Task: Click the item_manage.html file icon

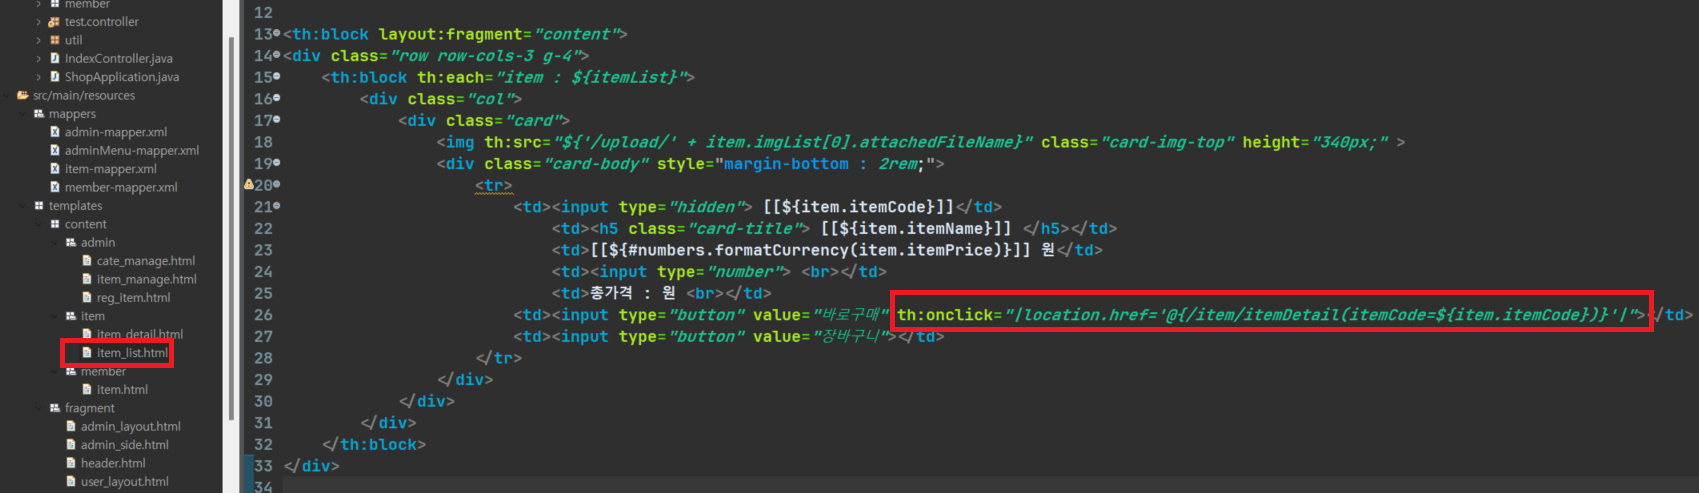Action: (x=87, y=279)
